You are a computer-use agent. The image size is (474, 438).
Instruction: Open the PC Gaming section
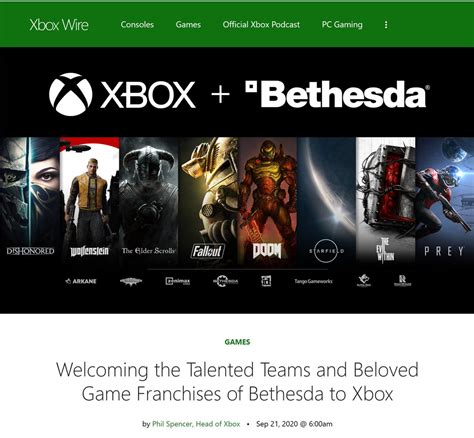click(x=342, y=25)
